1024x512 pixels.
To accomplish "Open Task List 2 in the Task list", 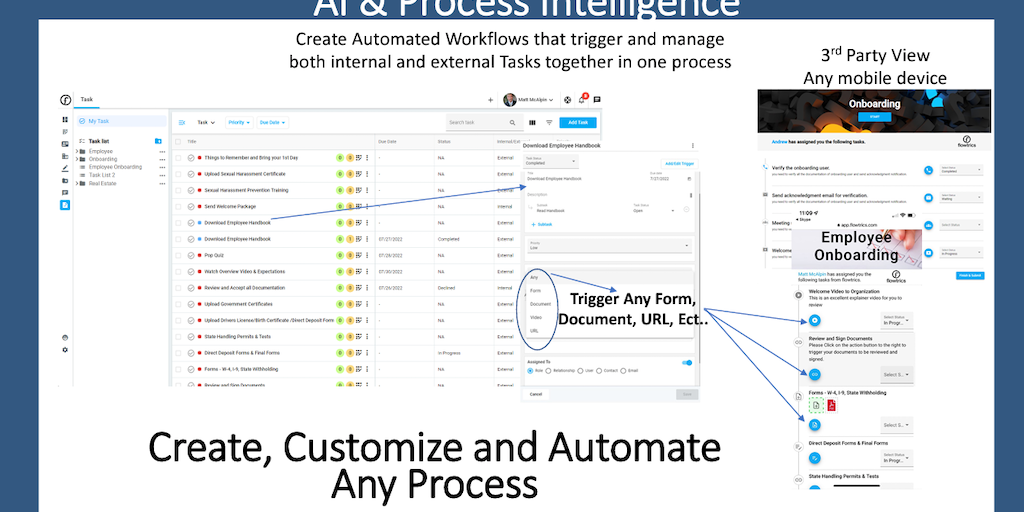I will tap(102, 175).
